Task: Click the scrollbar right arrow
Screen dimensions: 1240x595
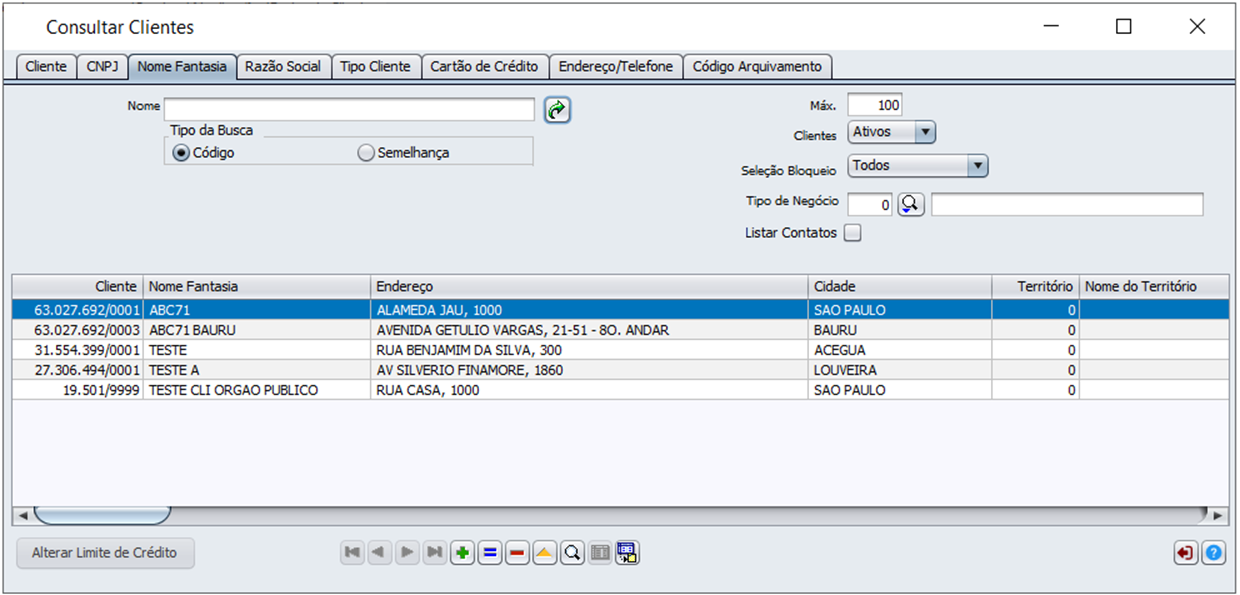Action: (1217, 516)
